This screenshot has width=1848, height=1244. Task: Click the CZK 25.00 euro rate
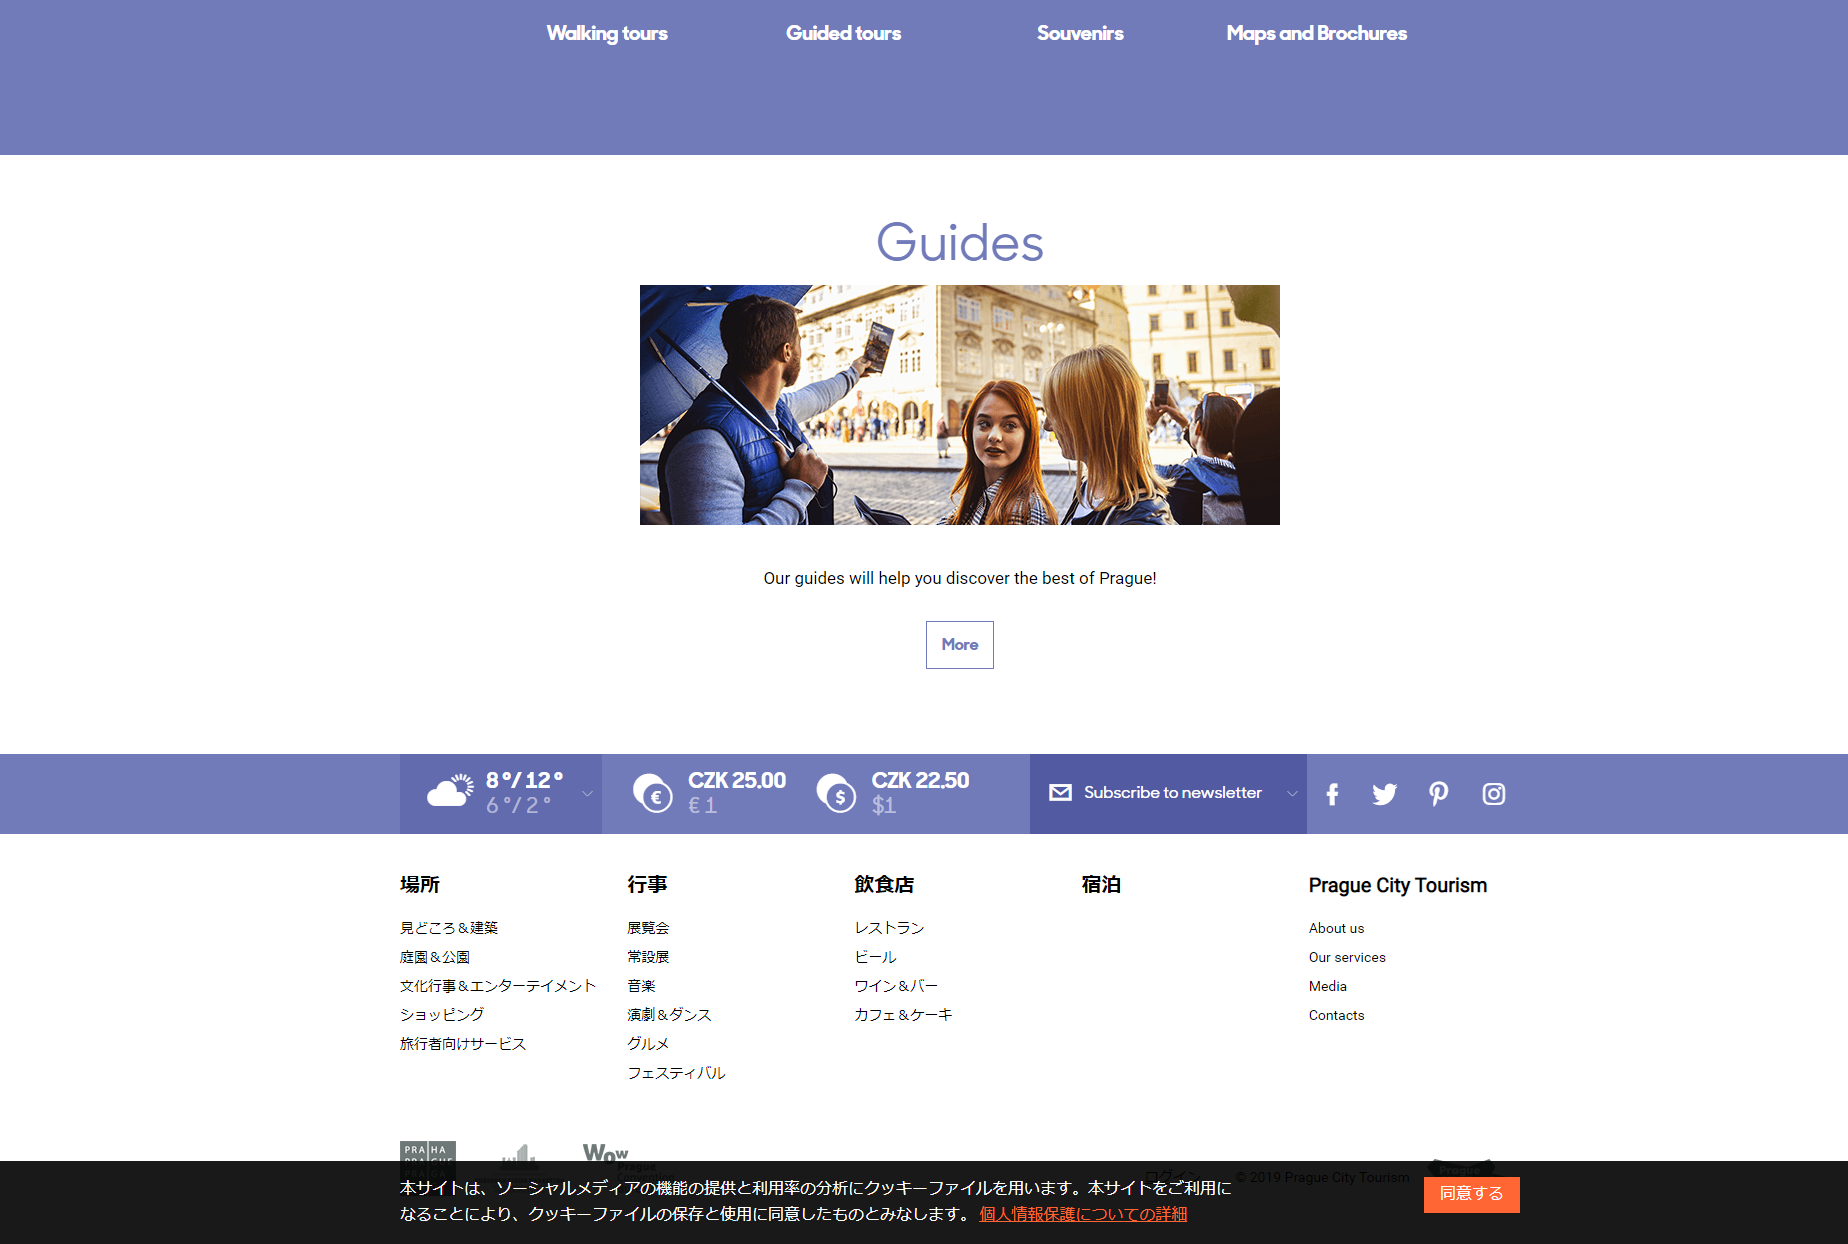tap(737, 780)
